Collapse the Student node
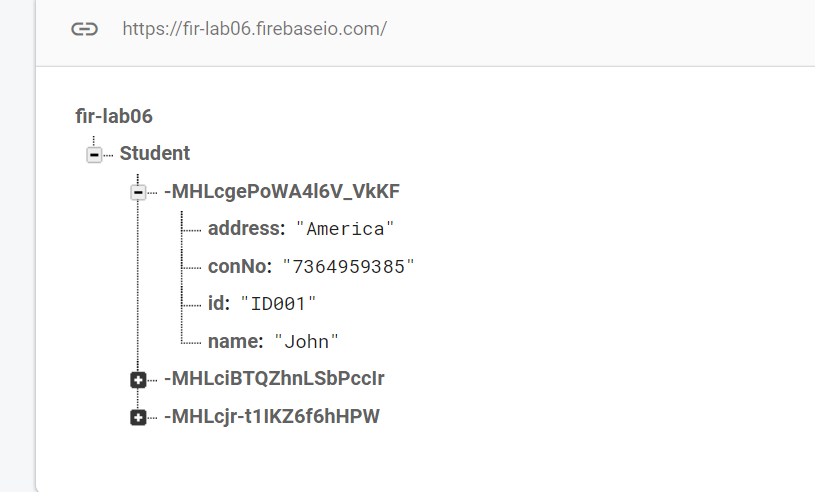 click(x=94, y=155)
